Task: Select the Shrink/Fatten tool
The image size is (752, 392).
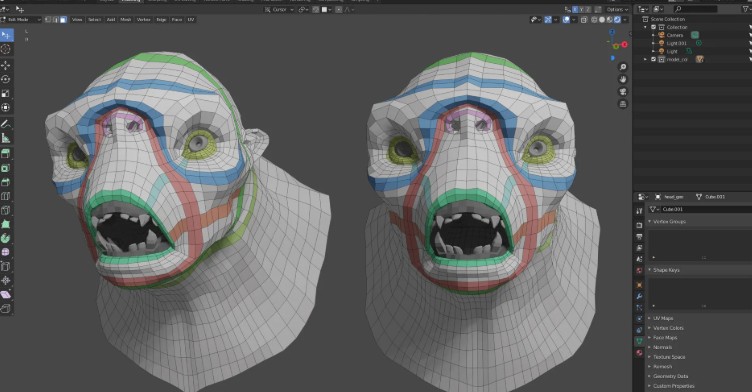Action: coord(6,281)
